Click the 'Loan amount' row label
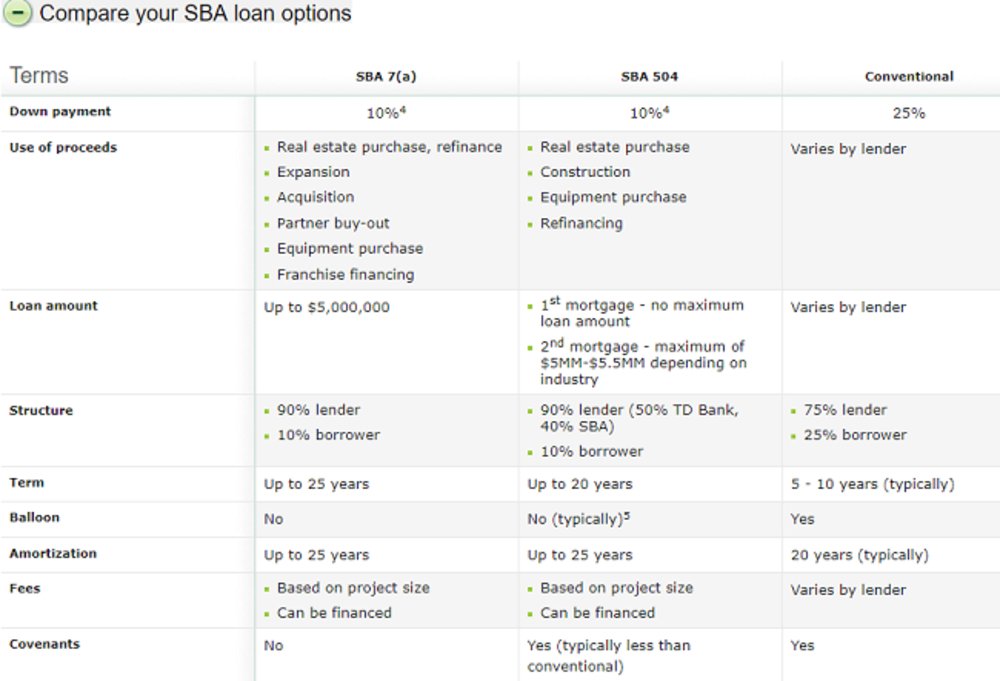The image size is (1000, 681). coord(53,306)
